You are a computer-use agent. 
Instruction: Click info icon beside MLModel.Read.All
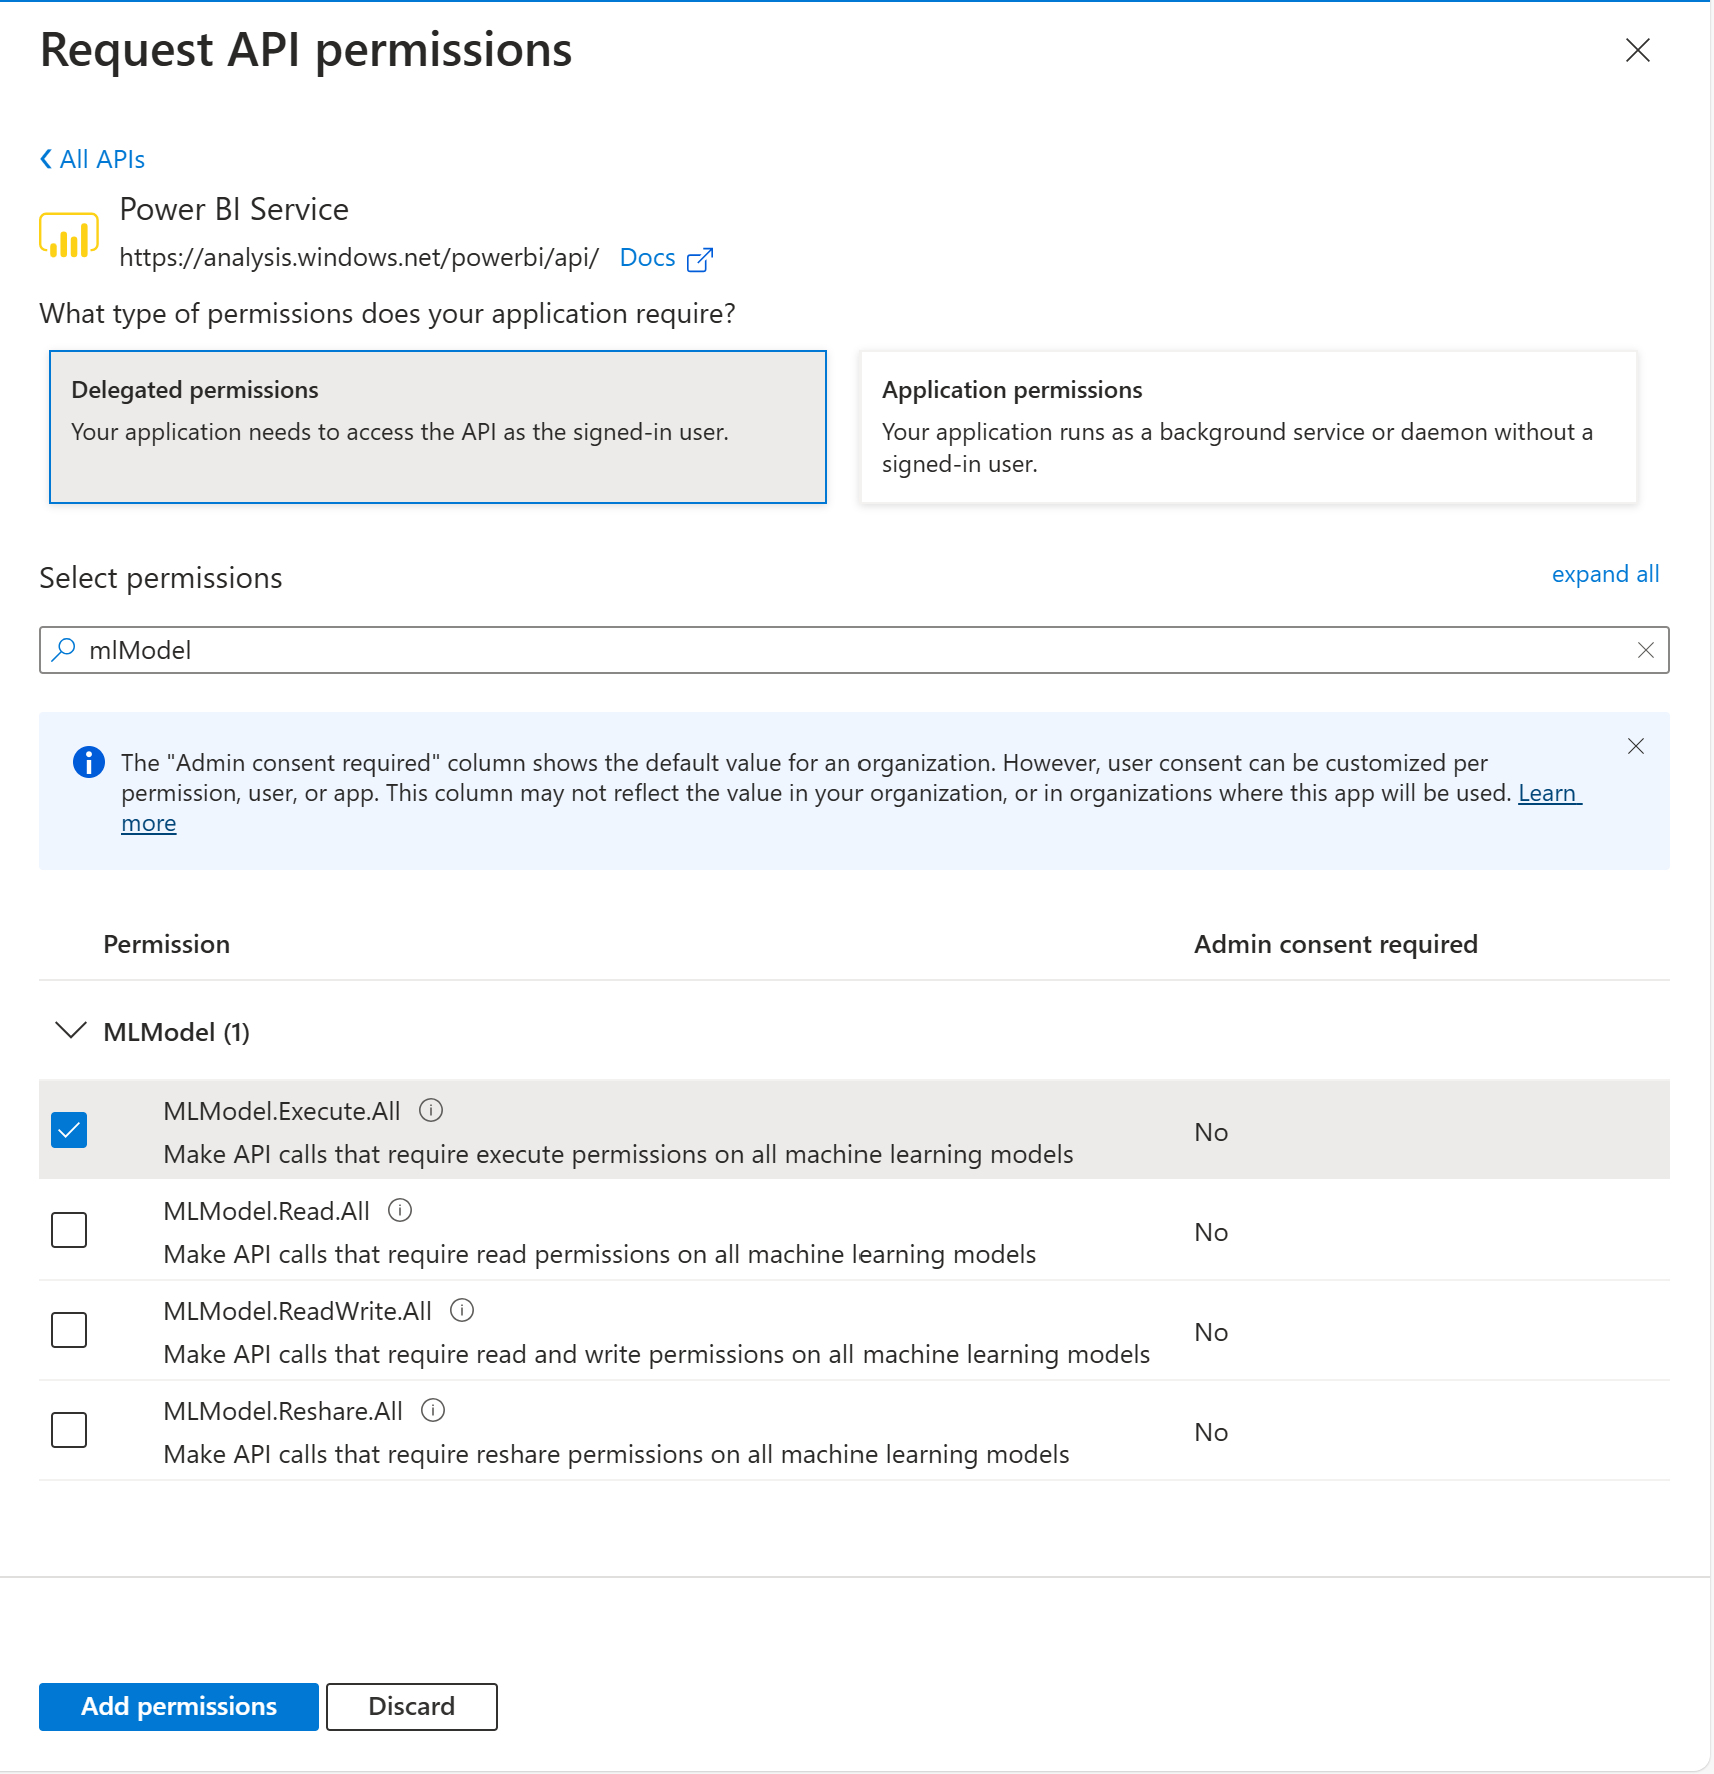[x=400, y=1210]
